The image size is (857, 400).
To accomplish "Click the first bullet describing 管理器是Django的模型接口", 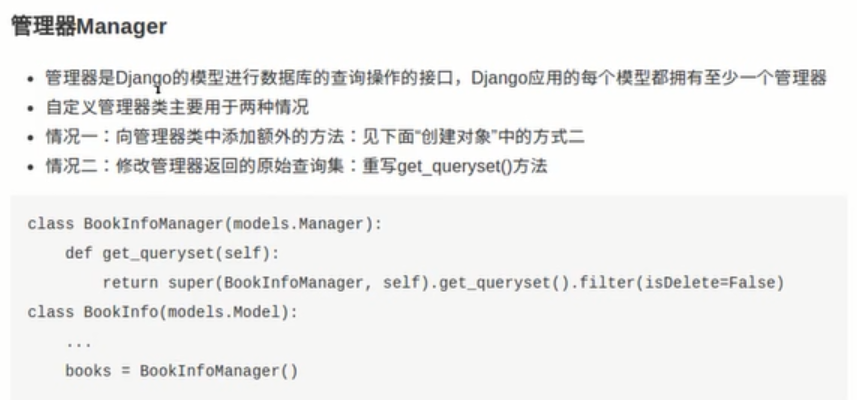I will click(x=435, y=78).
